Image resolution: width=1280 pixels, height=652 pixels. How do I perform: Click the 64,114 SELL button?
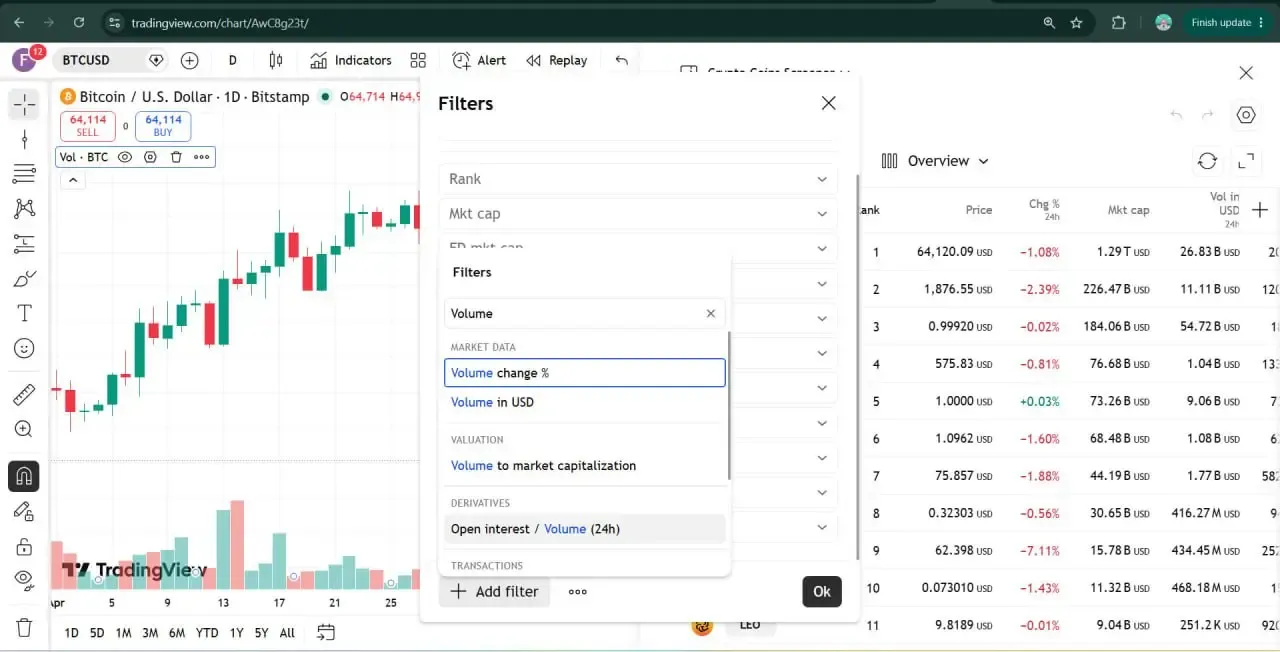[88, 126]
